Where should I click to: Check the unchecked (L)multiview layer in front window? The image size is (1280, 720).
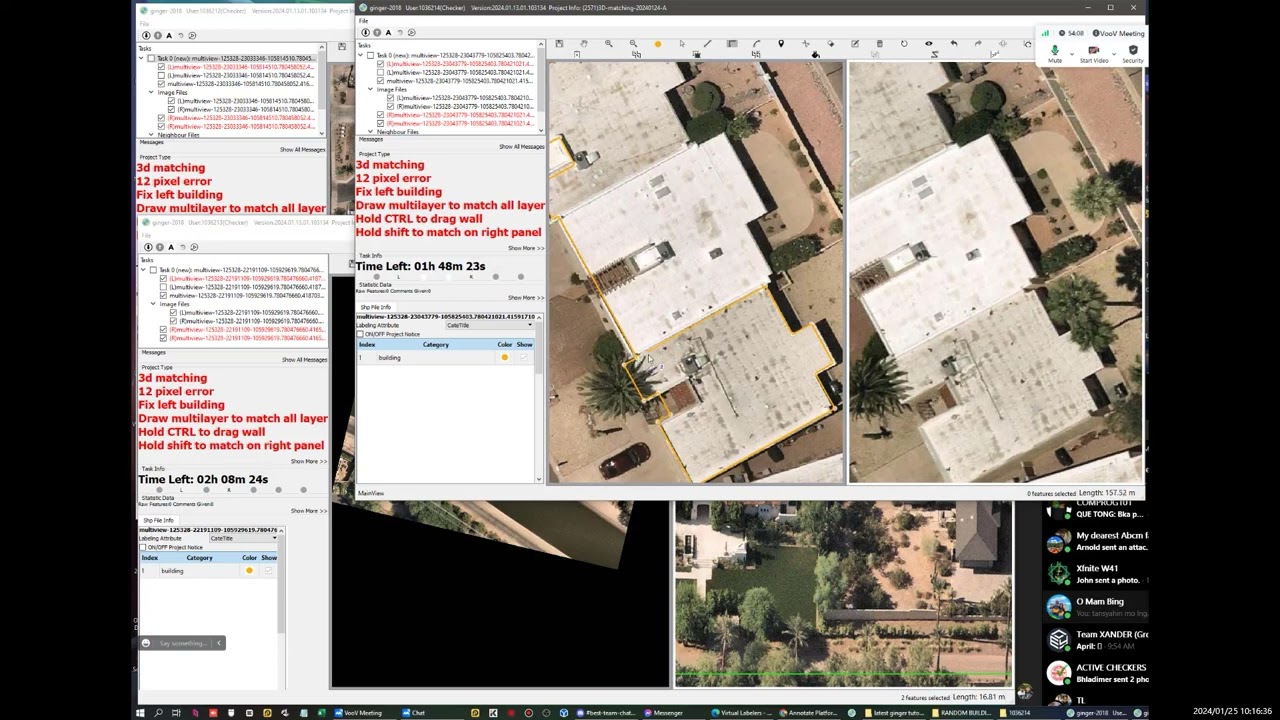point(380,73)
